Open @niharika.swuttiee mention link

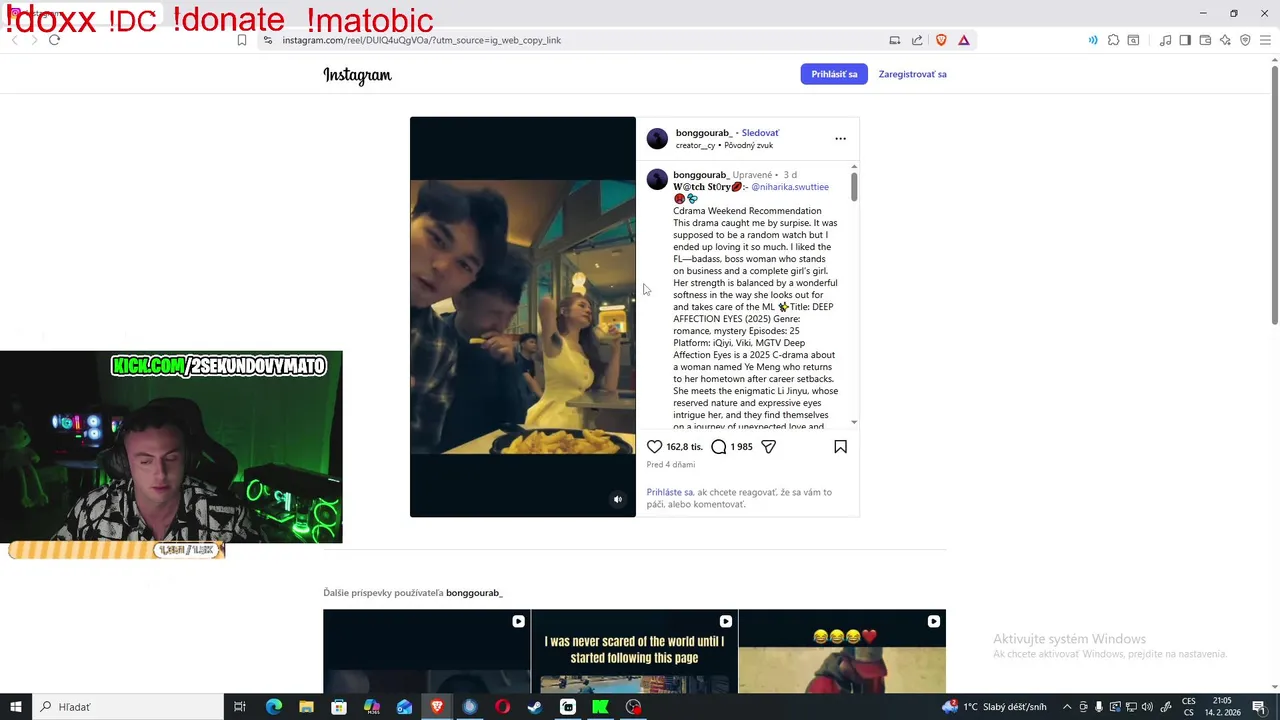pyautogui.click(x=790, y=187)
